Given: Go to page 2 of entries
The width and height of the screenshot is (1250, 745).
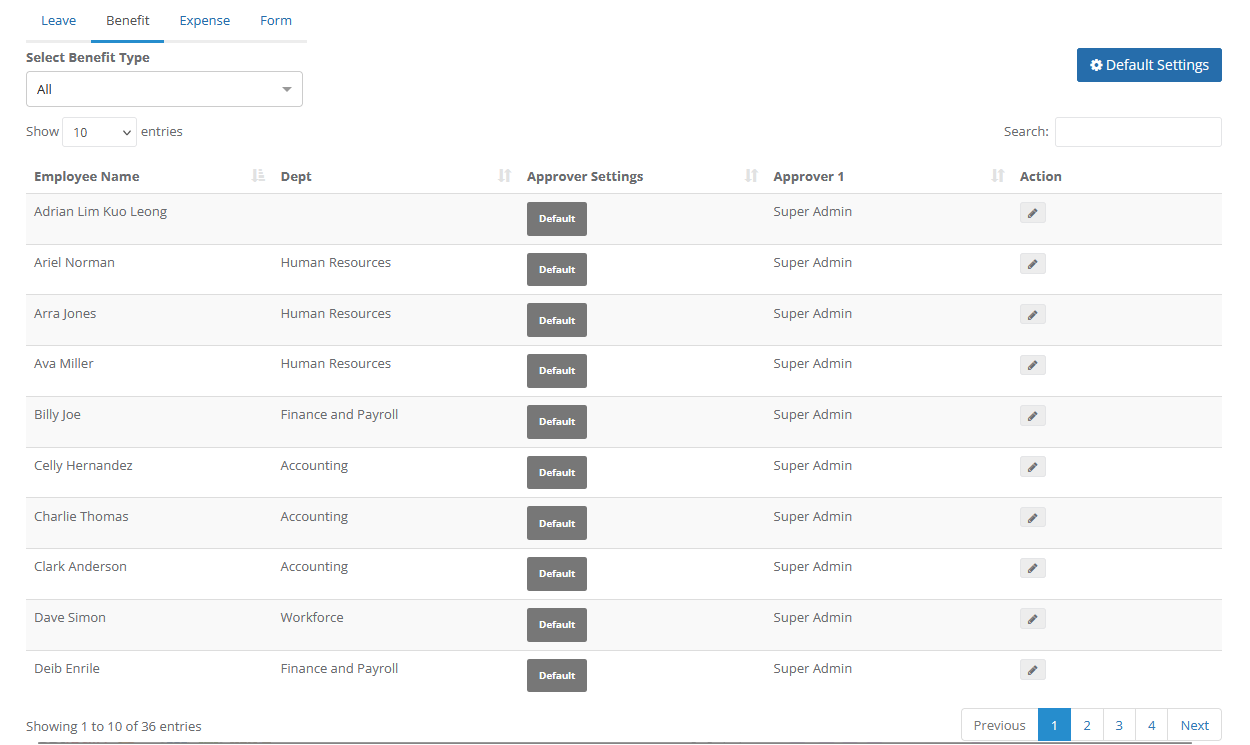Looking at the screenshot, I should 1087,725.
